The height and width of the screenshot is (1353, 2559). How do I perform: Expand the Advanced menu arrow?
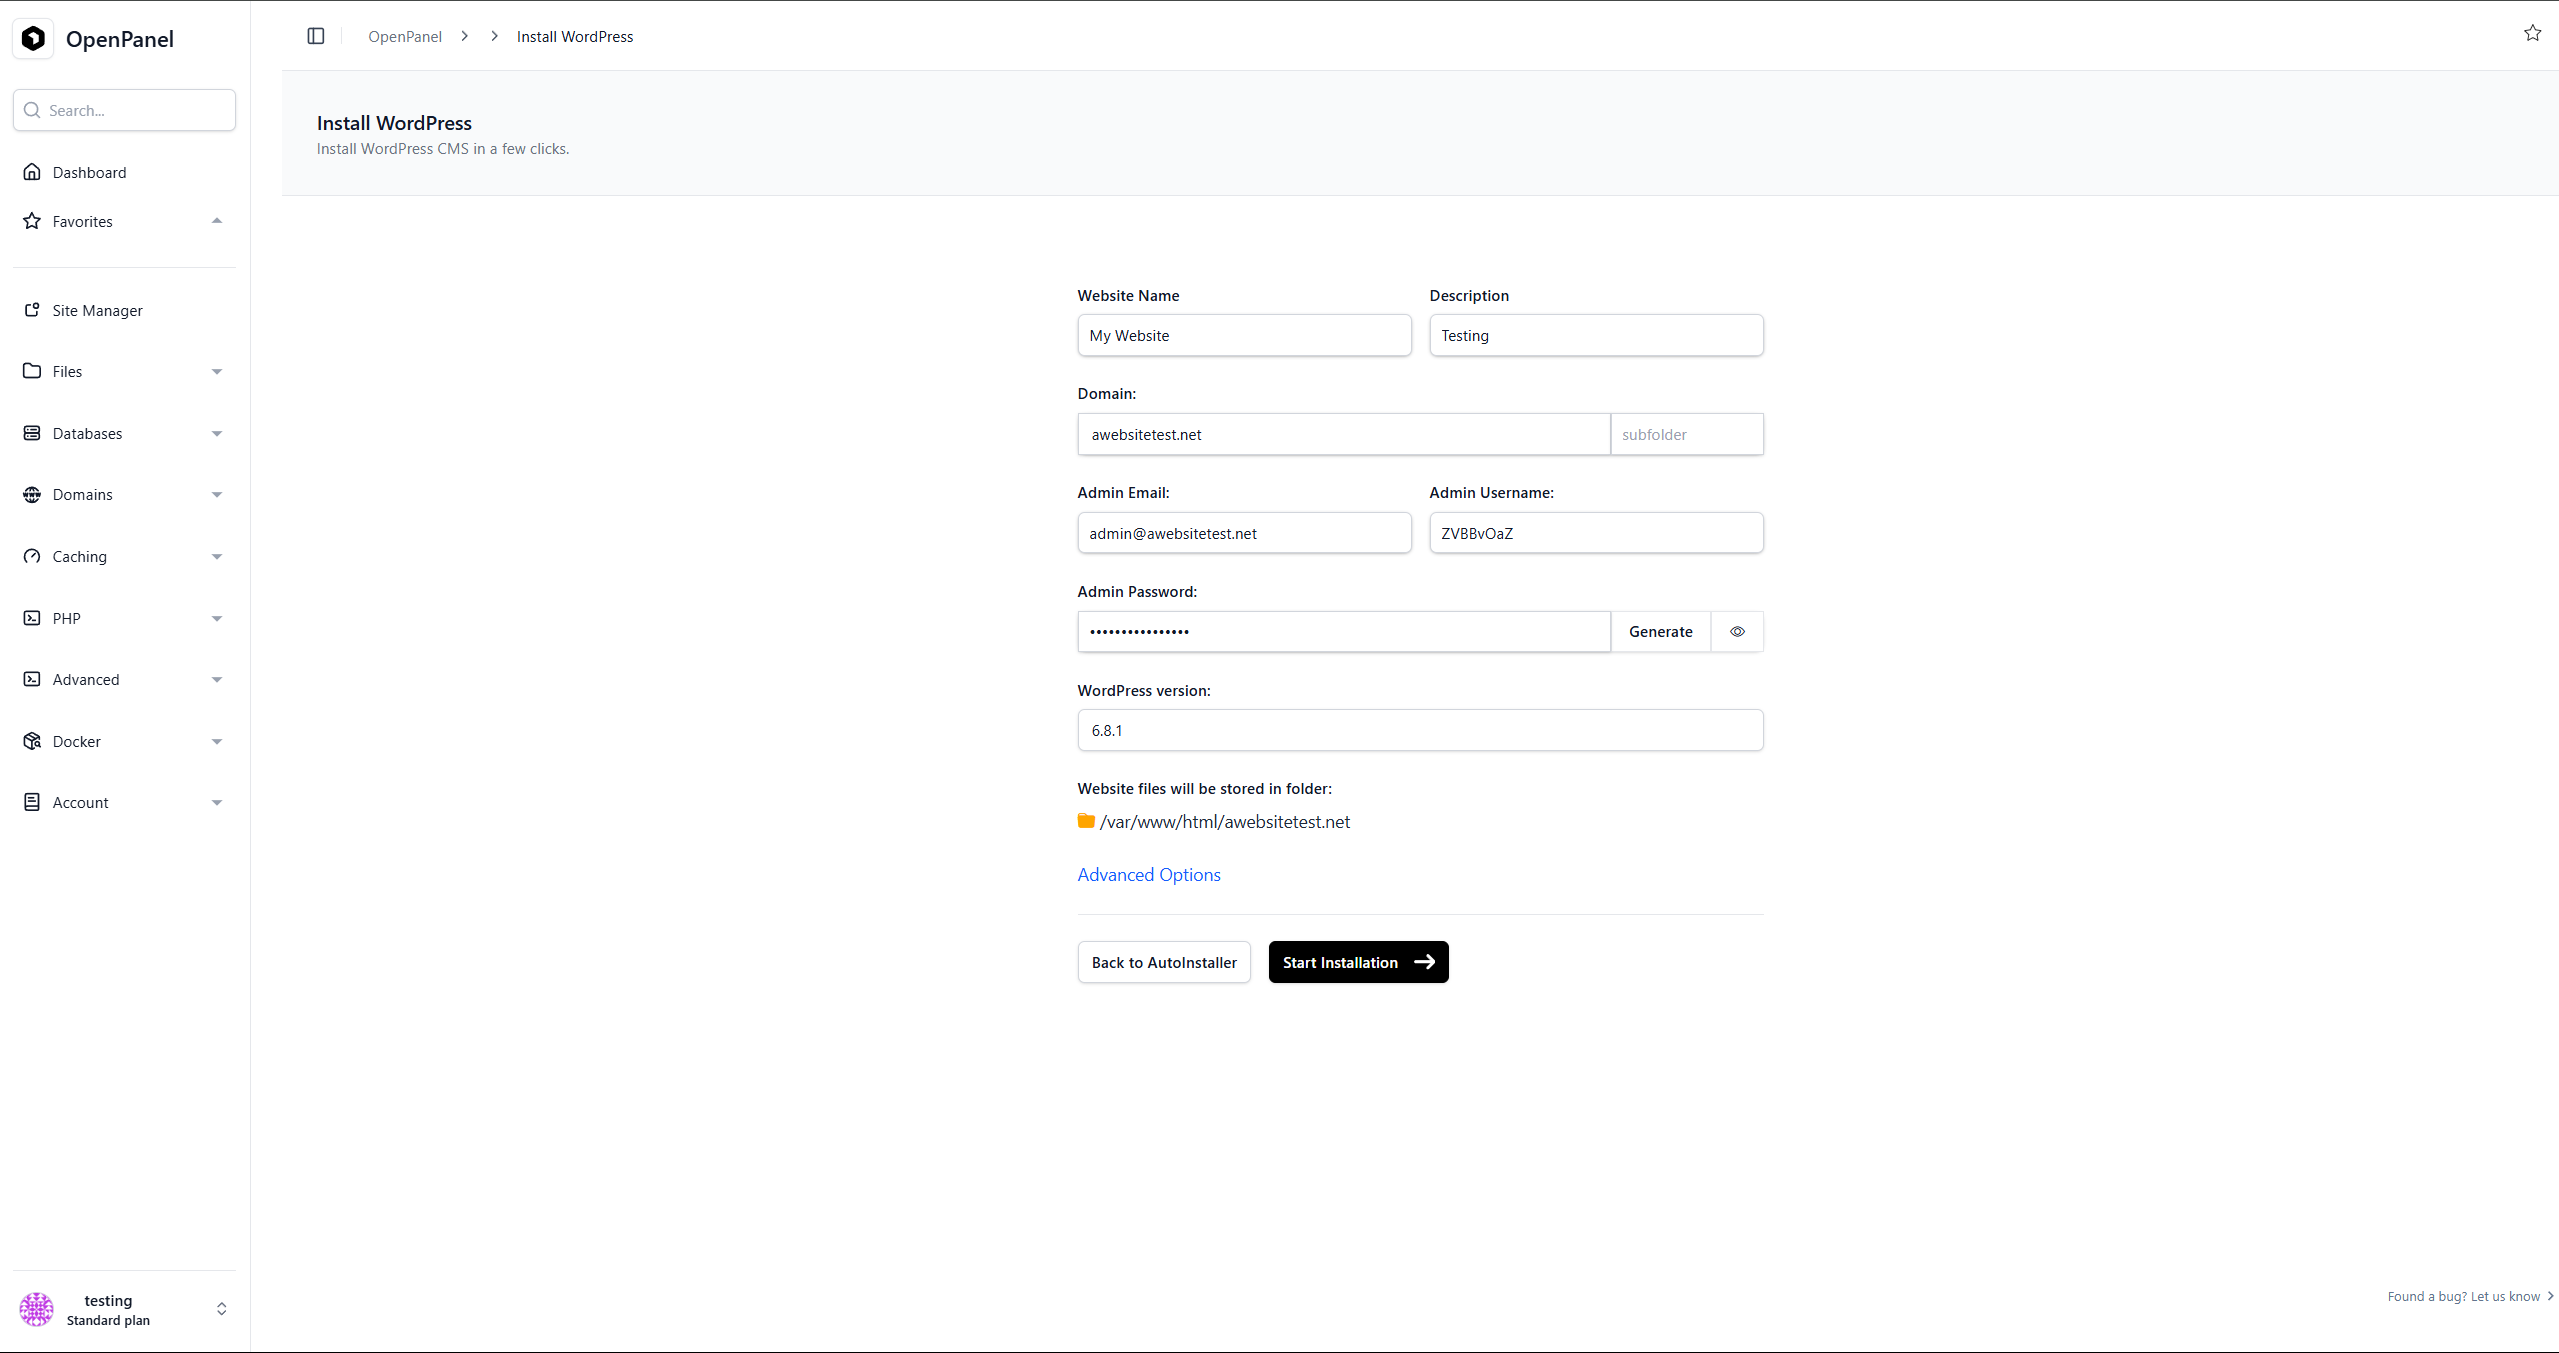(x=217, y=680)
